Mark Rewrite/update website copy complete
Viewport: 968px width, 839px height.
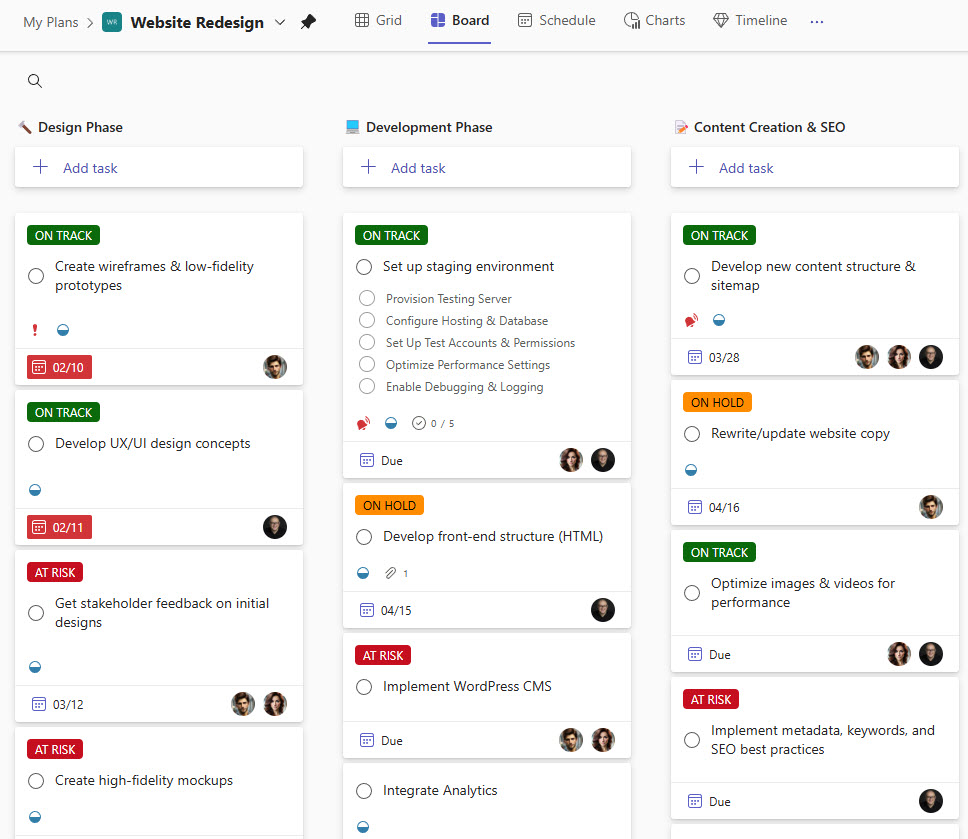pos(692,434)
